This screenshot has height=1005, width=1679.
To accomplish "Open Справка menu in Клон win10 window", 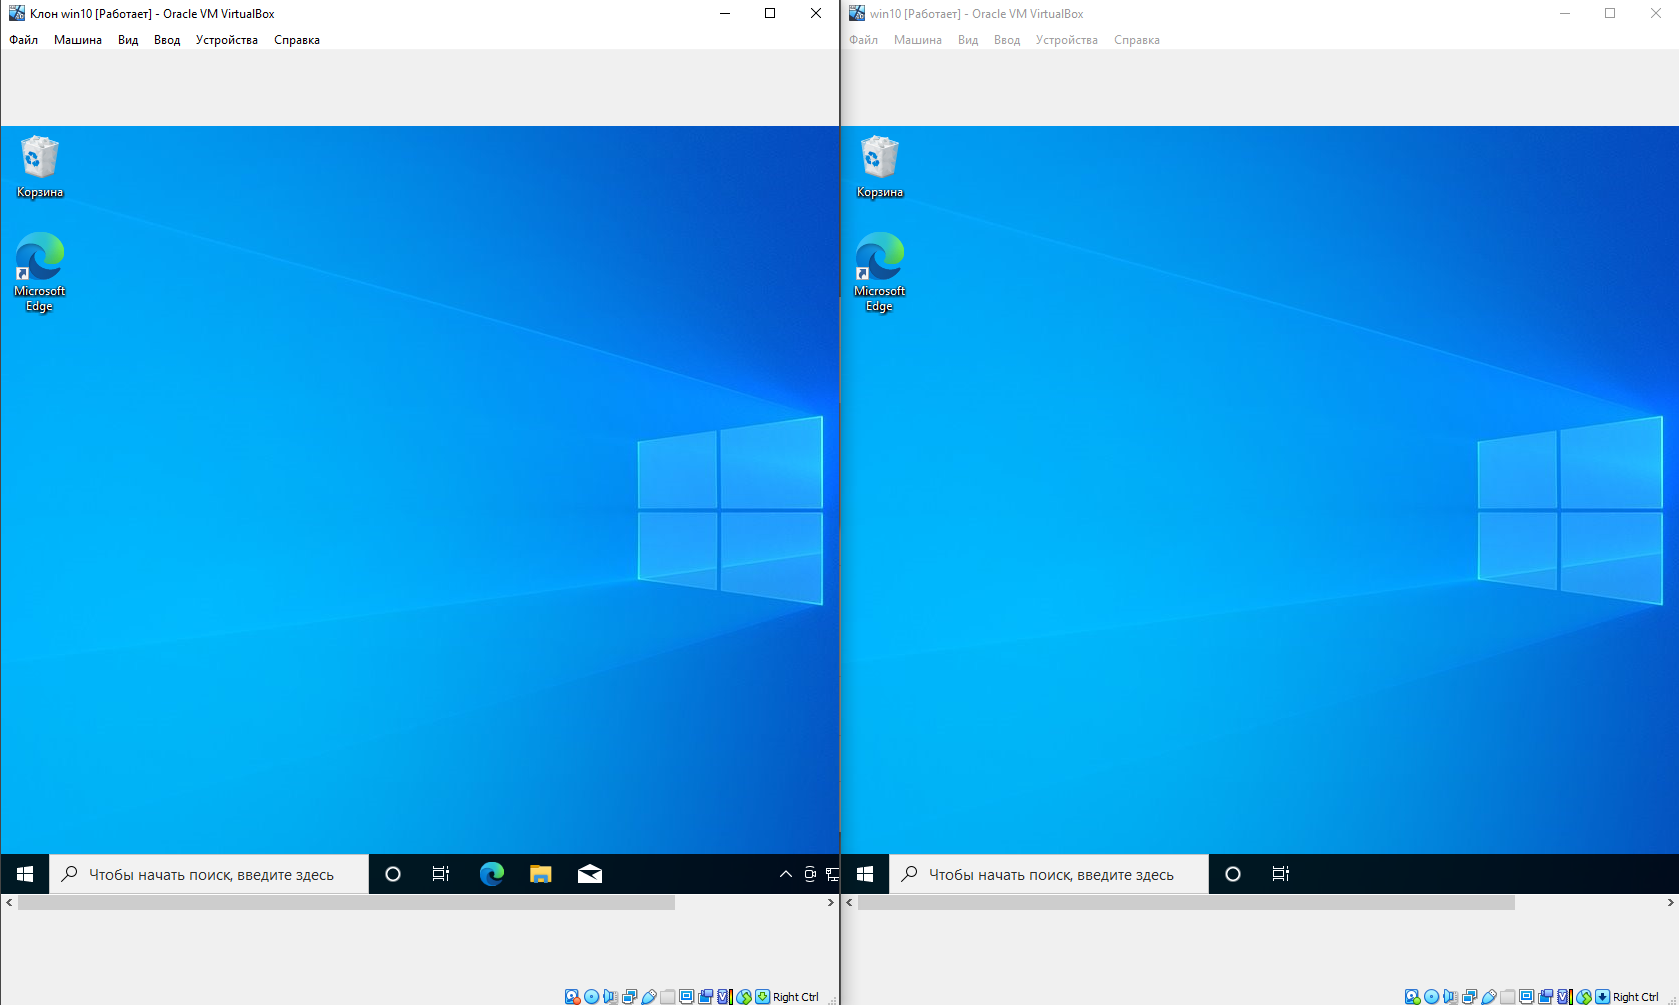I will (x=297, y=40).
